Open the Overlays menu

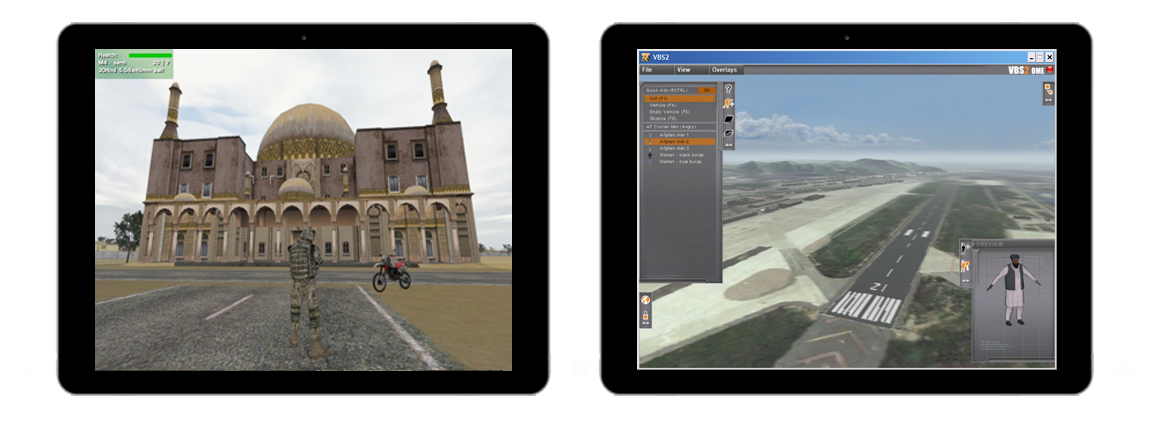[724, 70]
